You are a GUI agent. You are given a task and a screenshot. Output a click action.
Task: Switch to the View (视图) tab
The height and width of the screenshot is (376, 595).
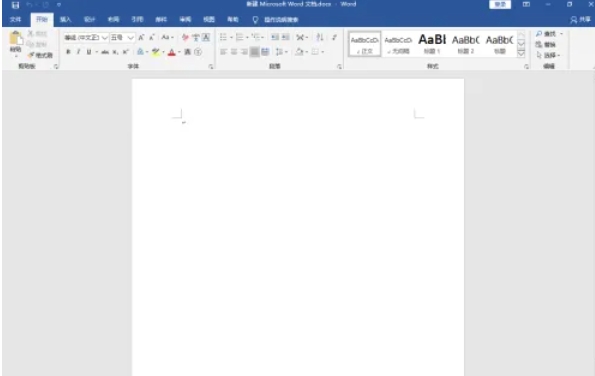tap(209, 19)
